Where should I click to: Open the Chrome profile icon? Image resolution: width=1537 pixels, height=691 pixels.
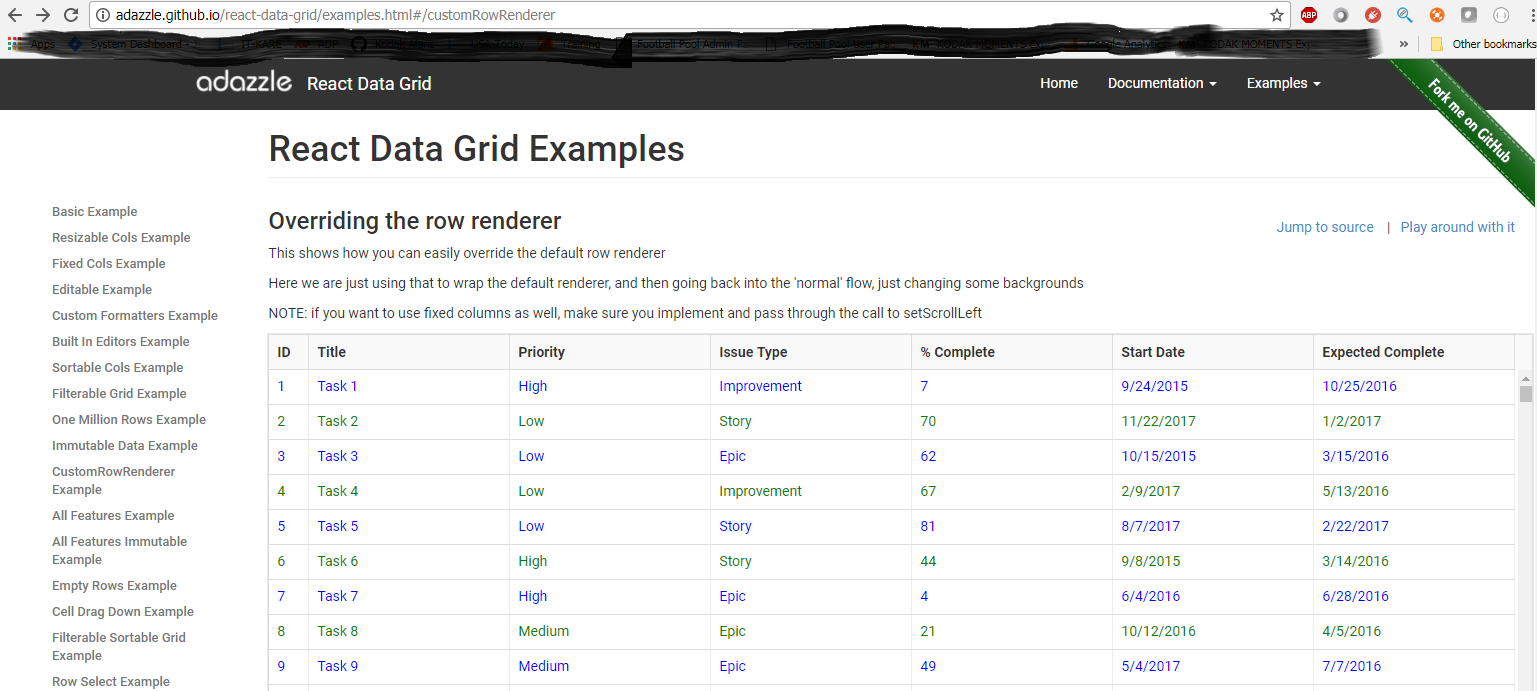click(x=1470, y=15)
